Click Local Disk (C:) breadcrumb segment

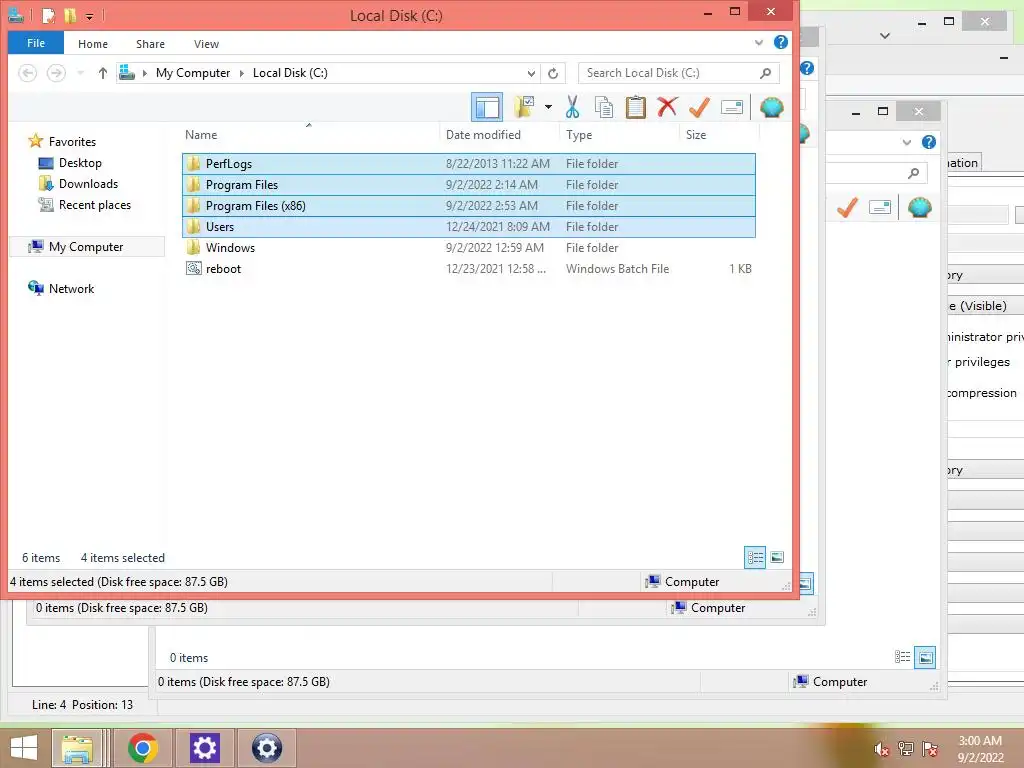point(290,72)
